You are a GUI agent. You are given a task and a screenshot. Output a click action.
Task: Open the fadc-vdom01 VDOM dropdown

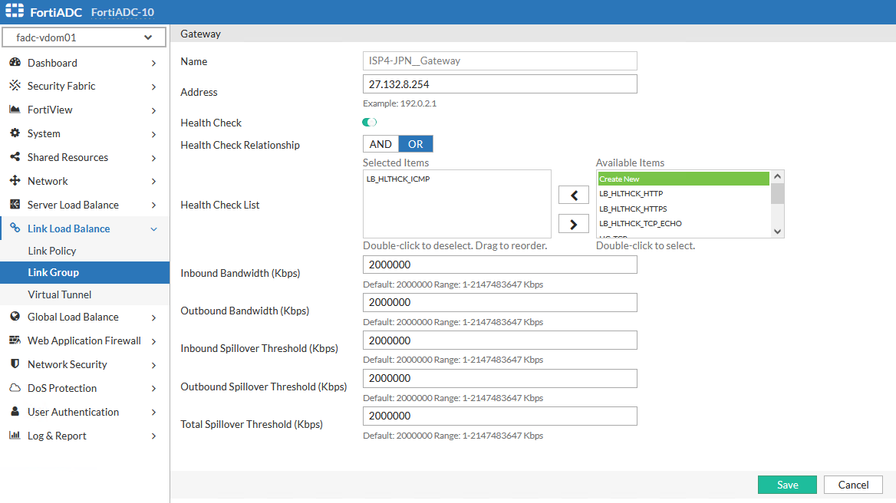click(84, 37)
